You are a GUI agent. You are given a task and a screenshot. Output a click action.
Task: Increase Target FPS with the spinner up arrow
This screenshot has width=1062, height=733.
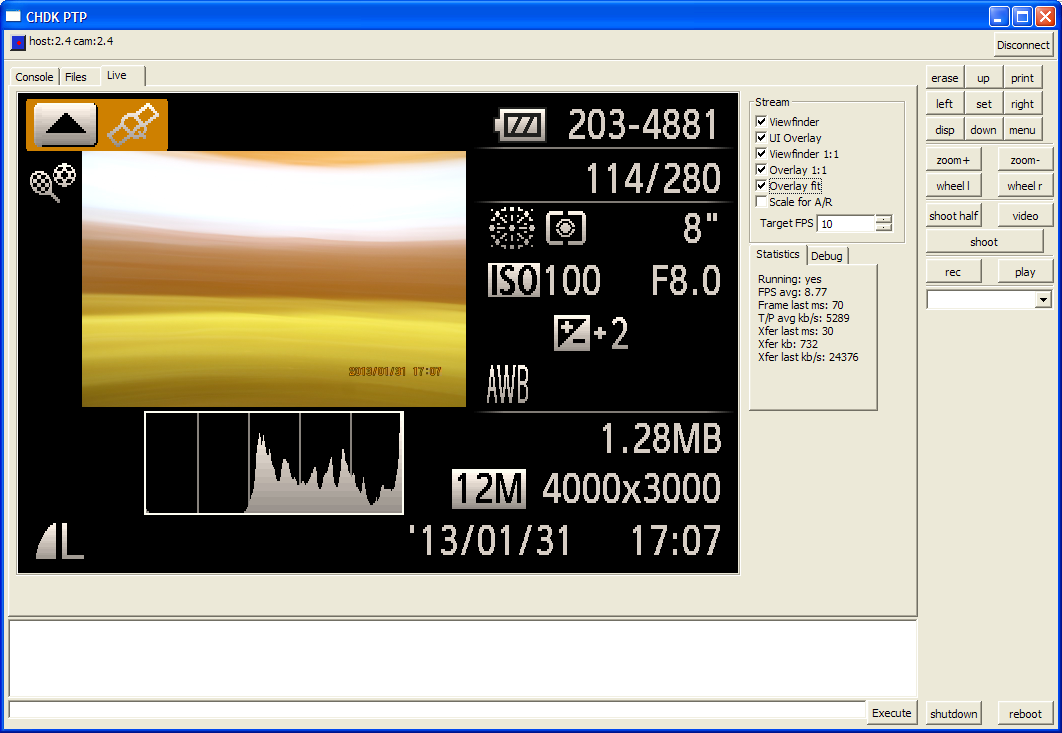tap(884, 219)
